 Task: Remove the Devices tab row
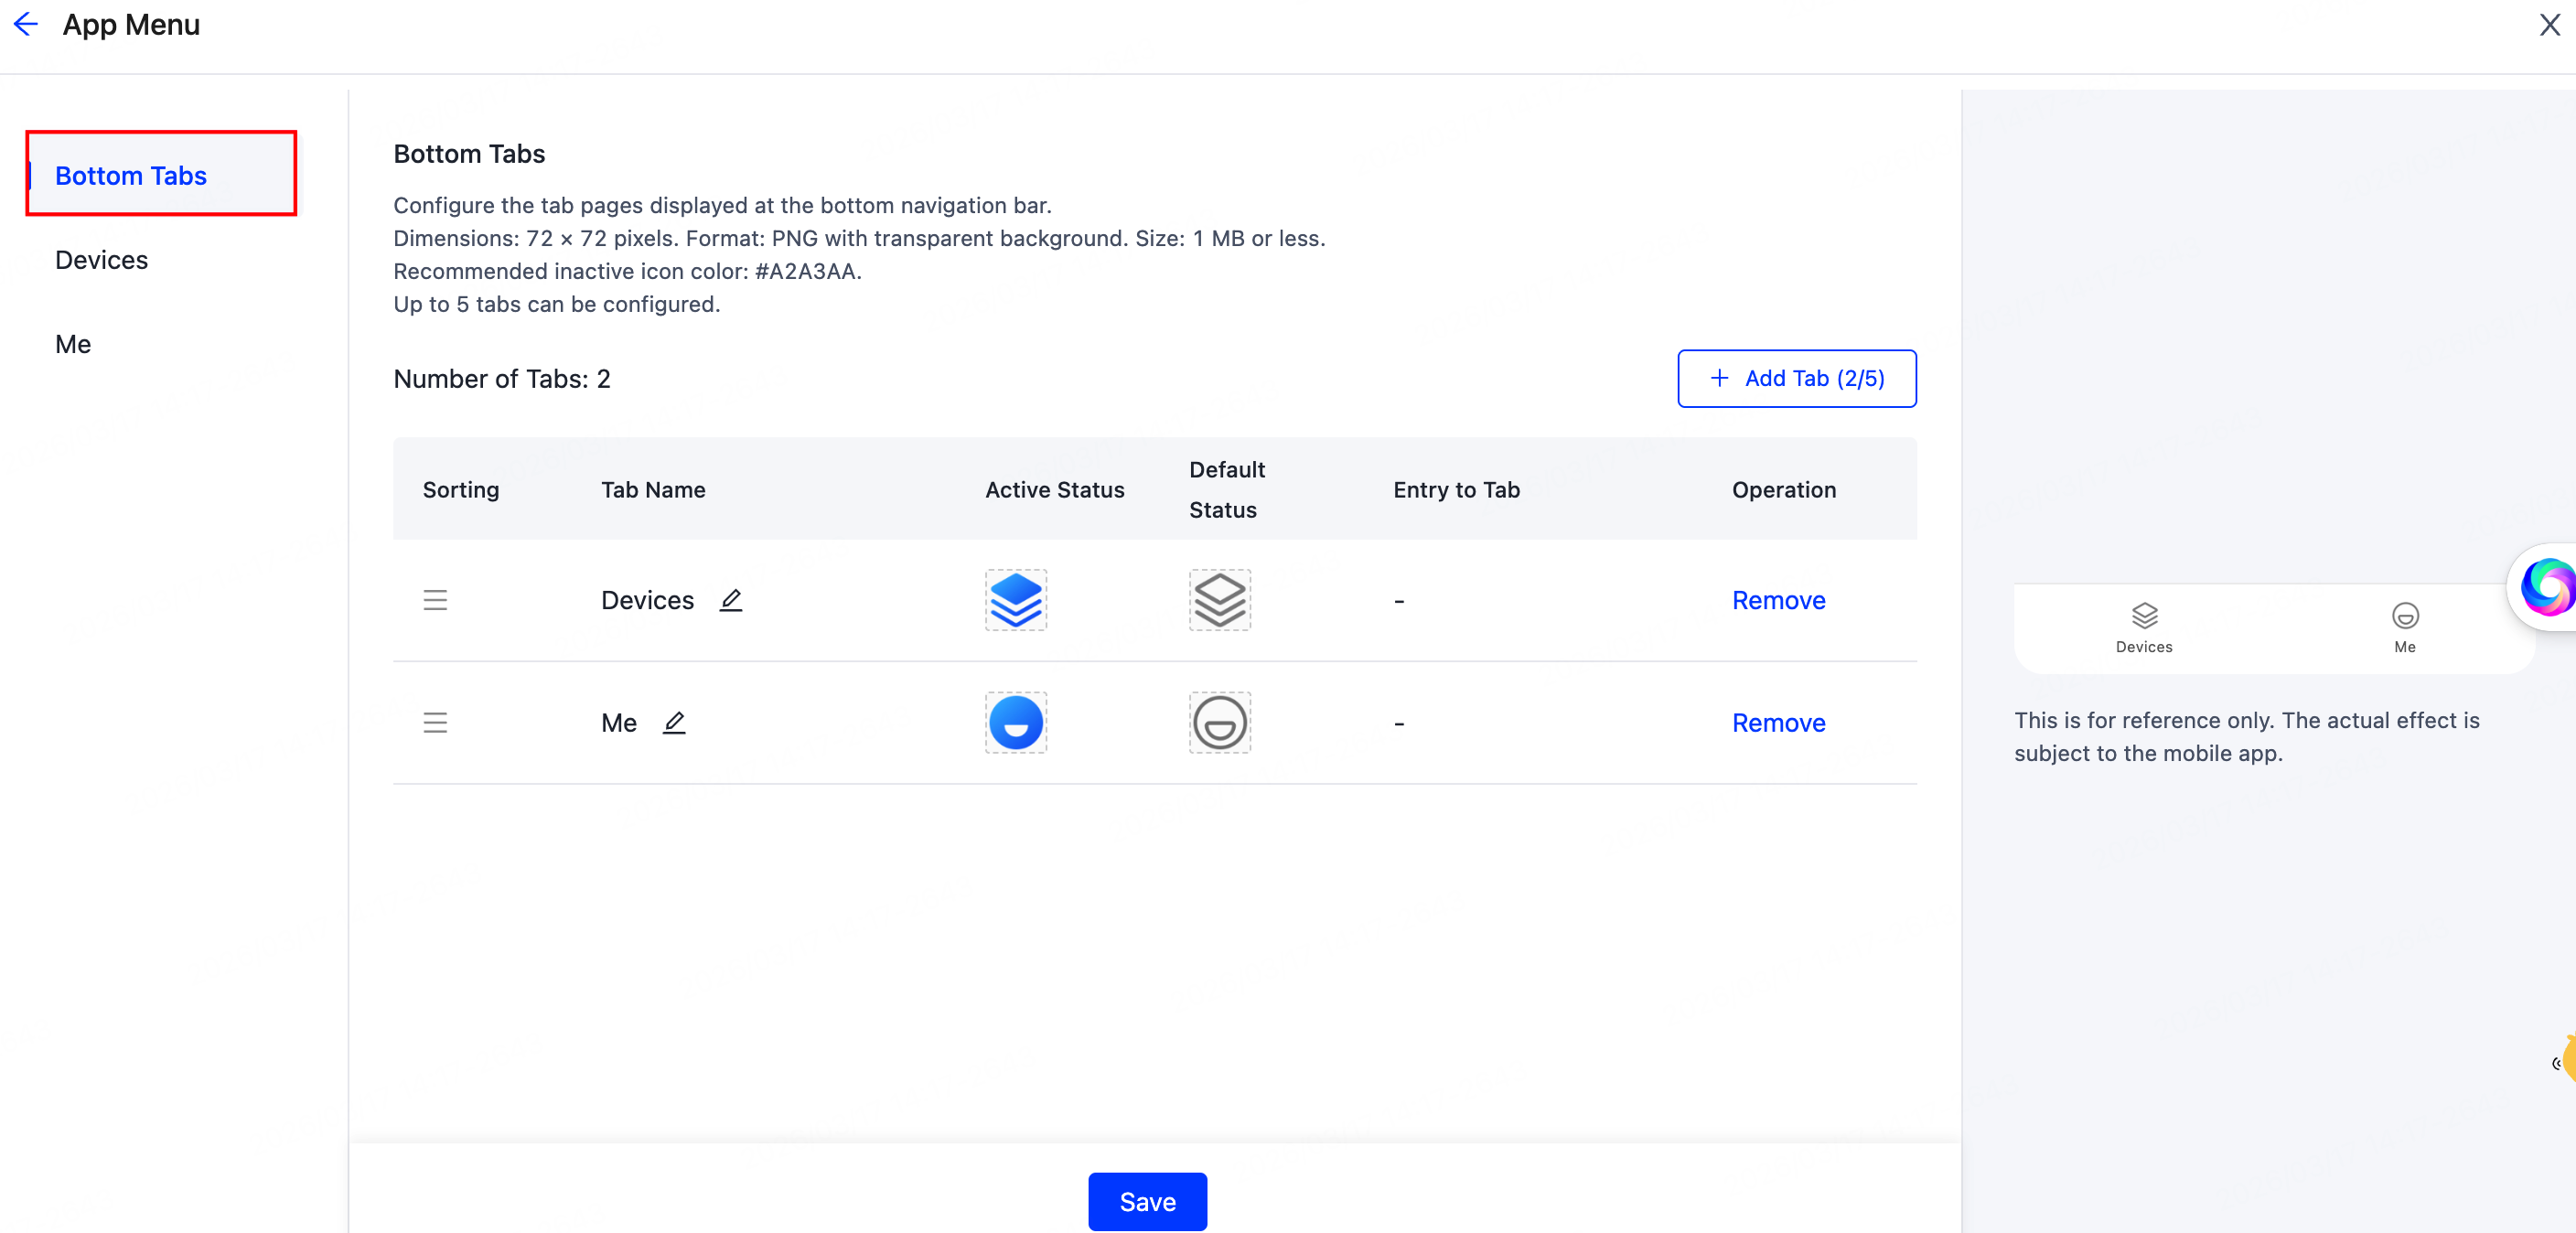tap(1778, 600)
